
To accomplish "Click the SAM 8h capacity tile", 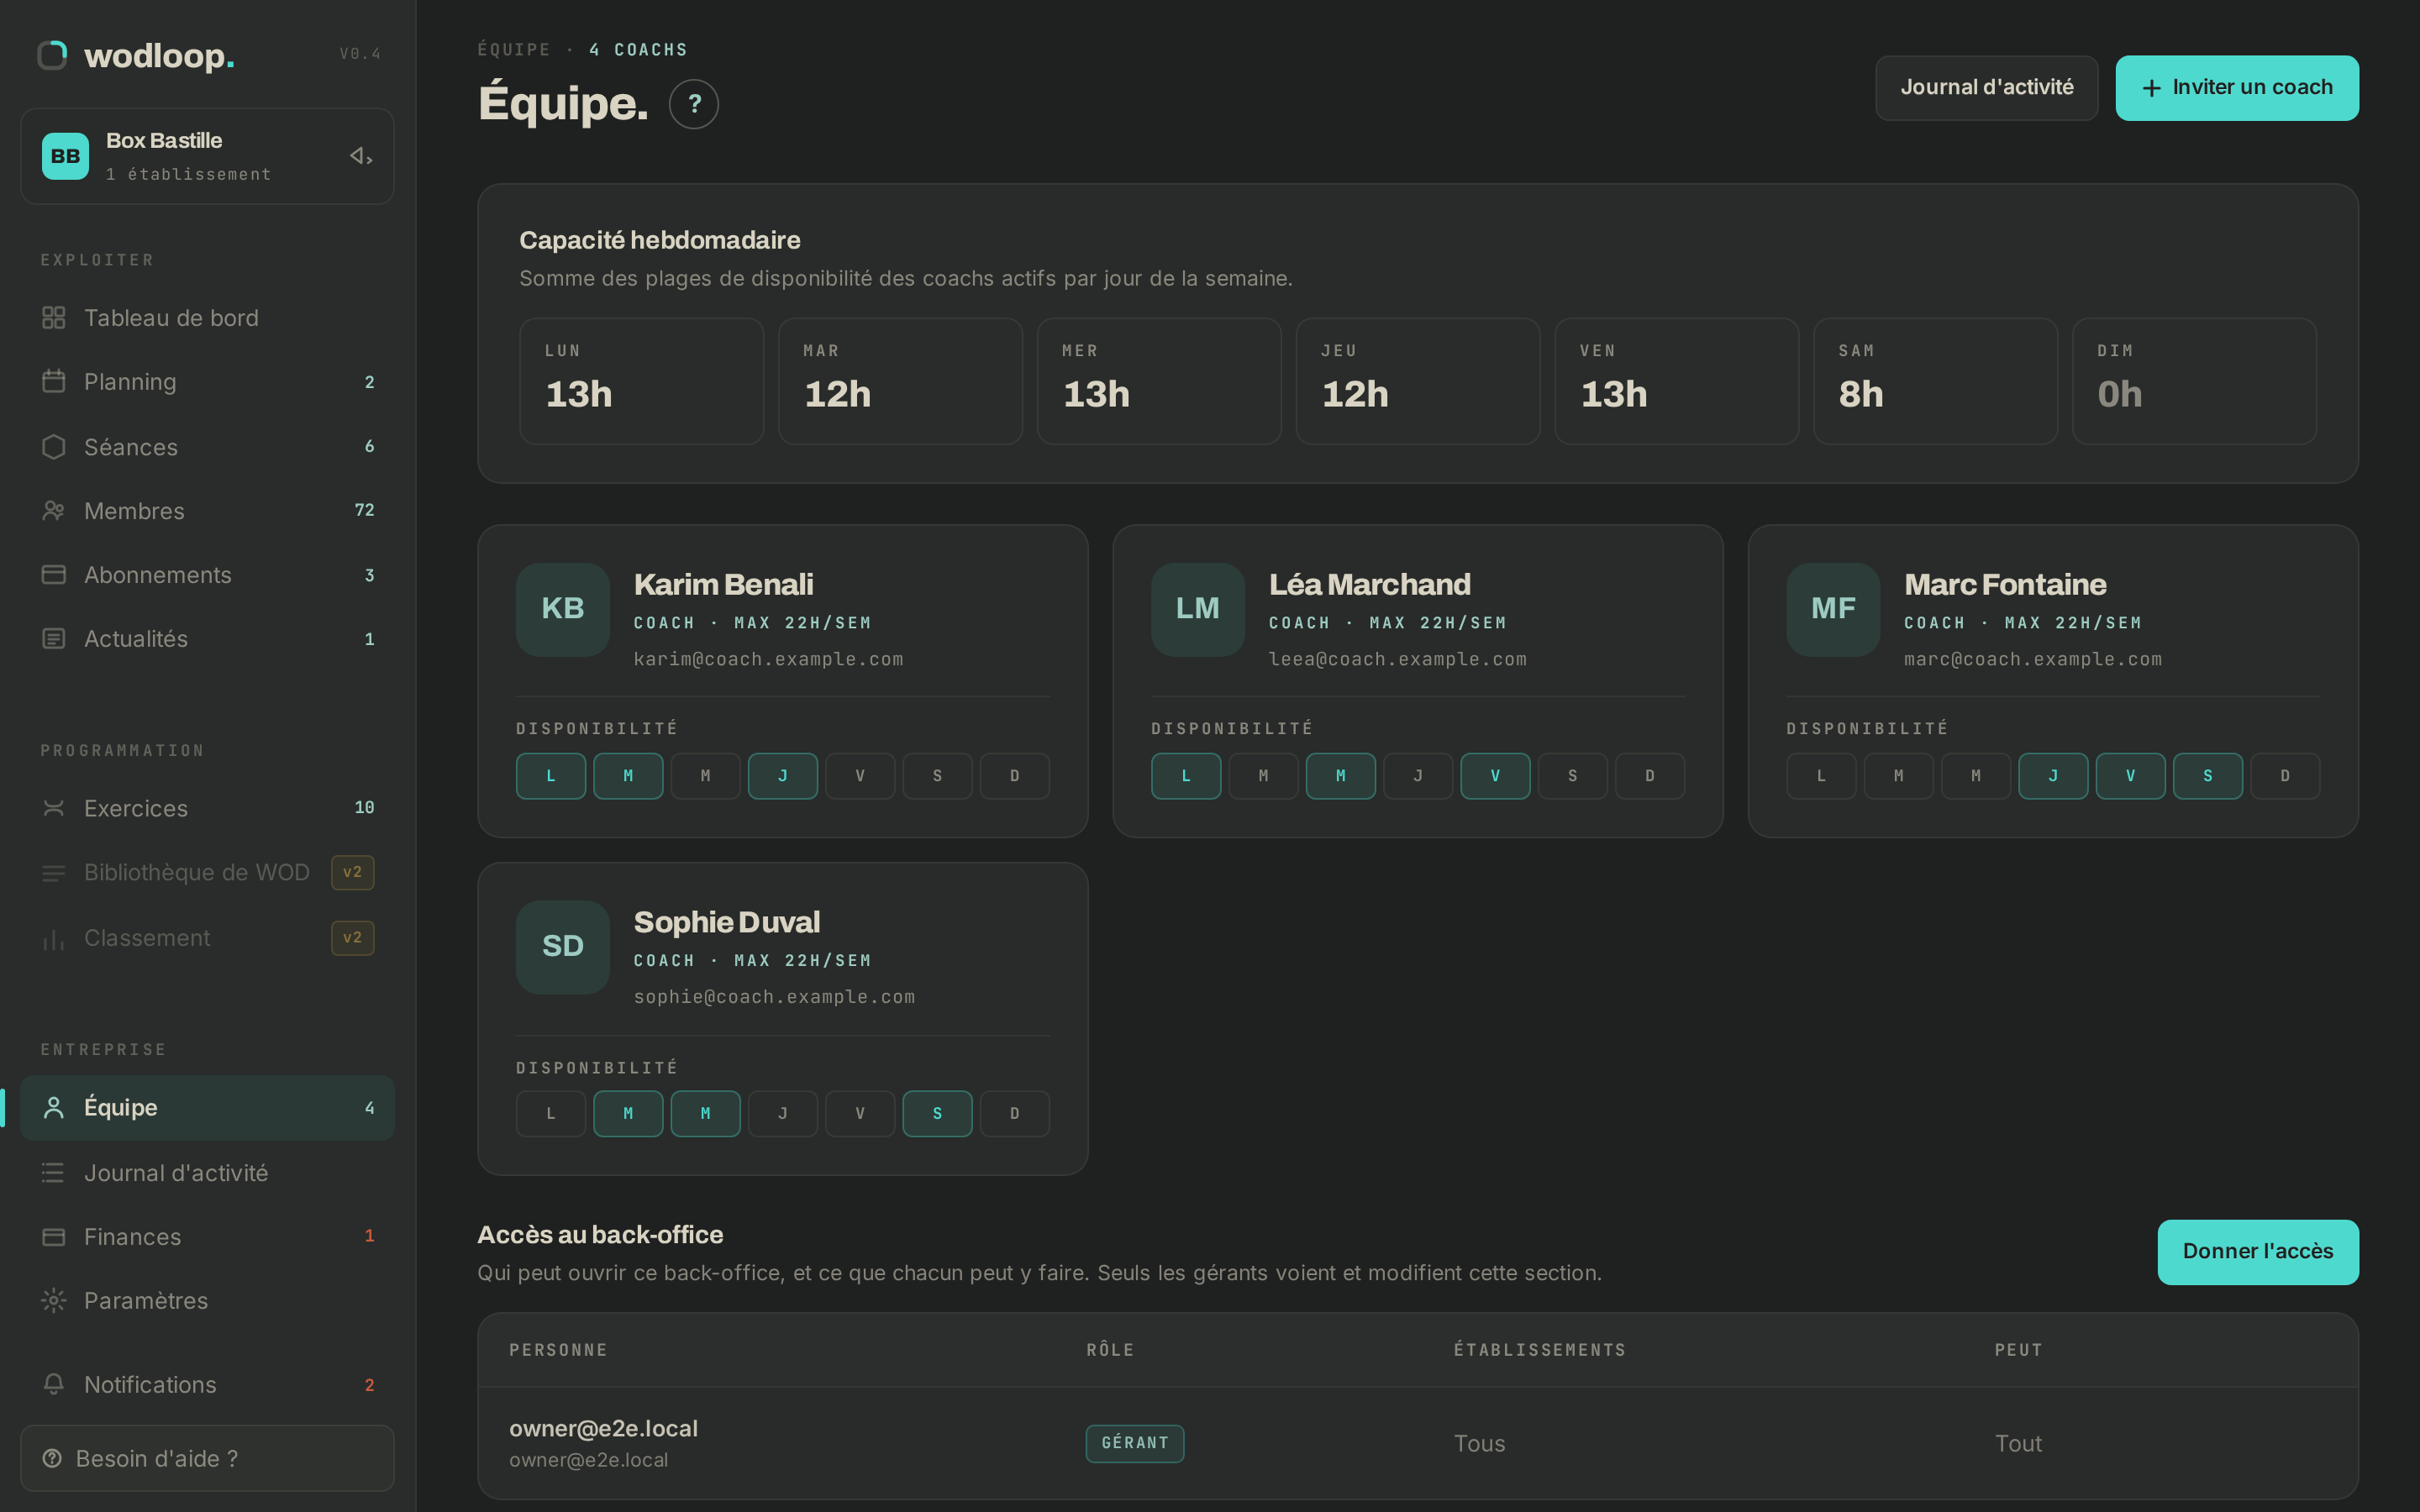I will pyautogui.click(x=1935, y=381).
